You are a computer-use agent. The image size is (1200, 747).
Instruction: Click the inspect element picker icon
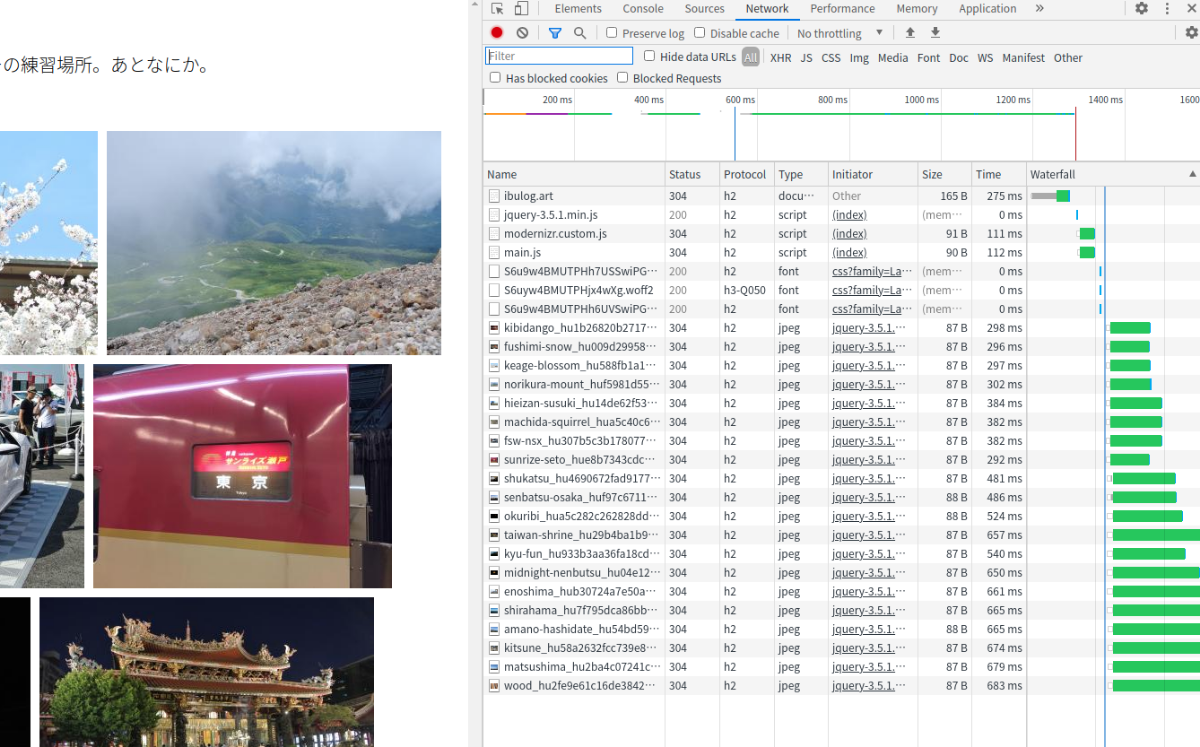pyautogui.click(x=497, y=9)
